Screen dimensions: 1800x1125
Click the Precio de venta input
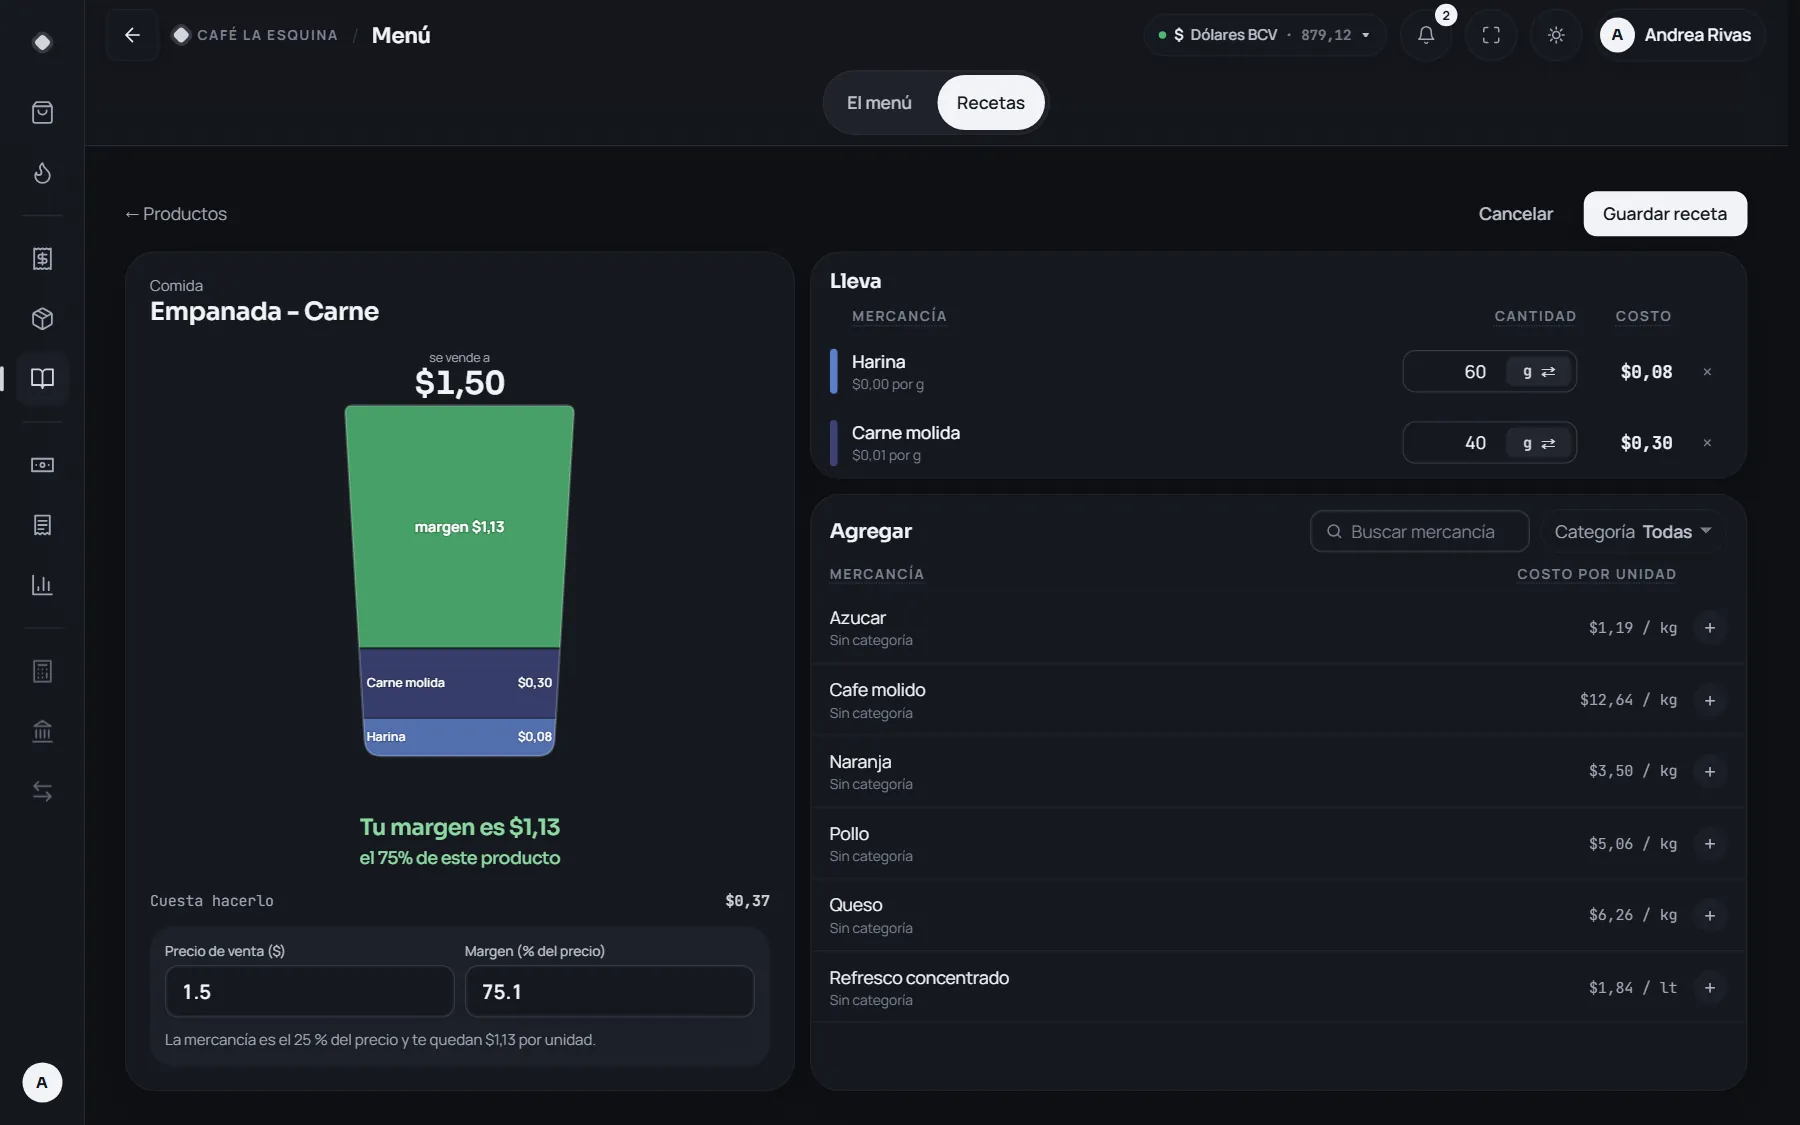pos(309,991)
